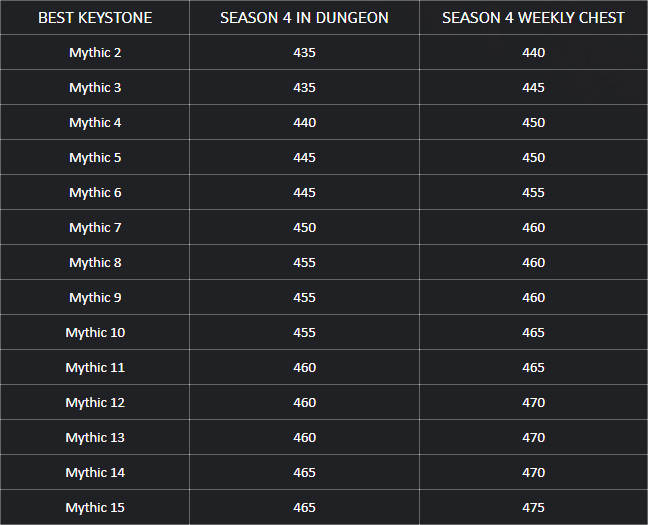Click the Mythic 4 cell
Viewport: 648px width, 525px height.
95,122
